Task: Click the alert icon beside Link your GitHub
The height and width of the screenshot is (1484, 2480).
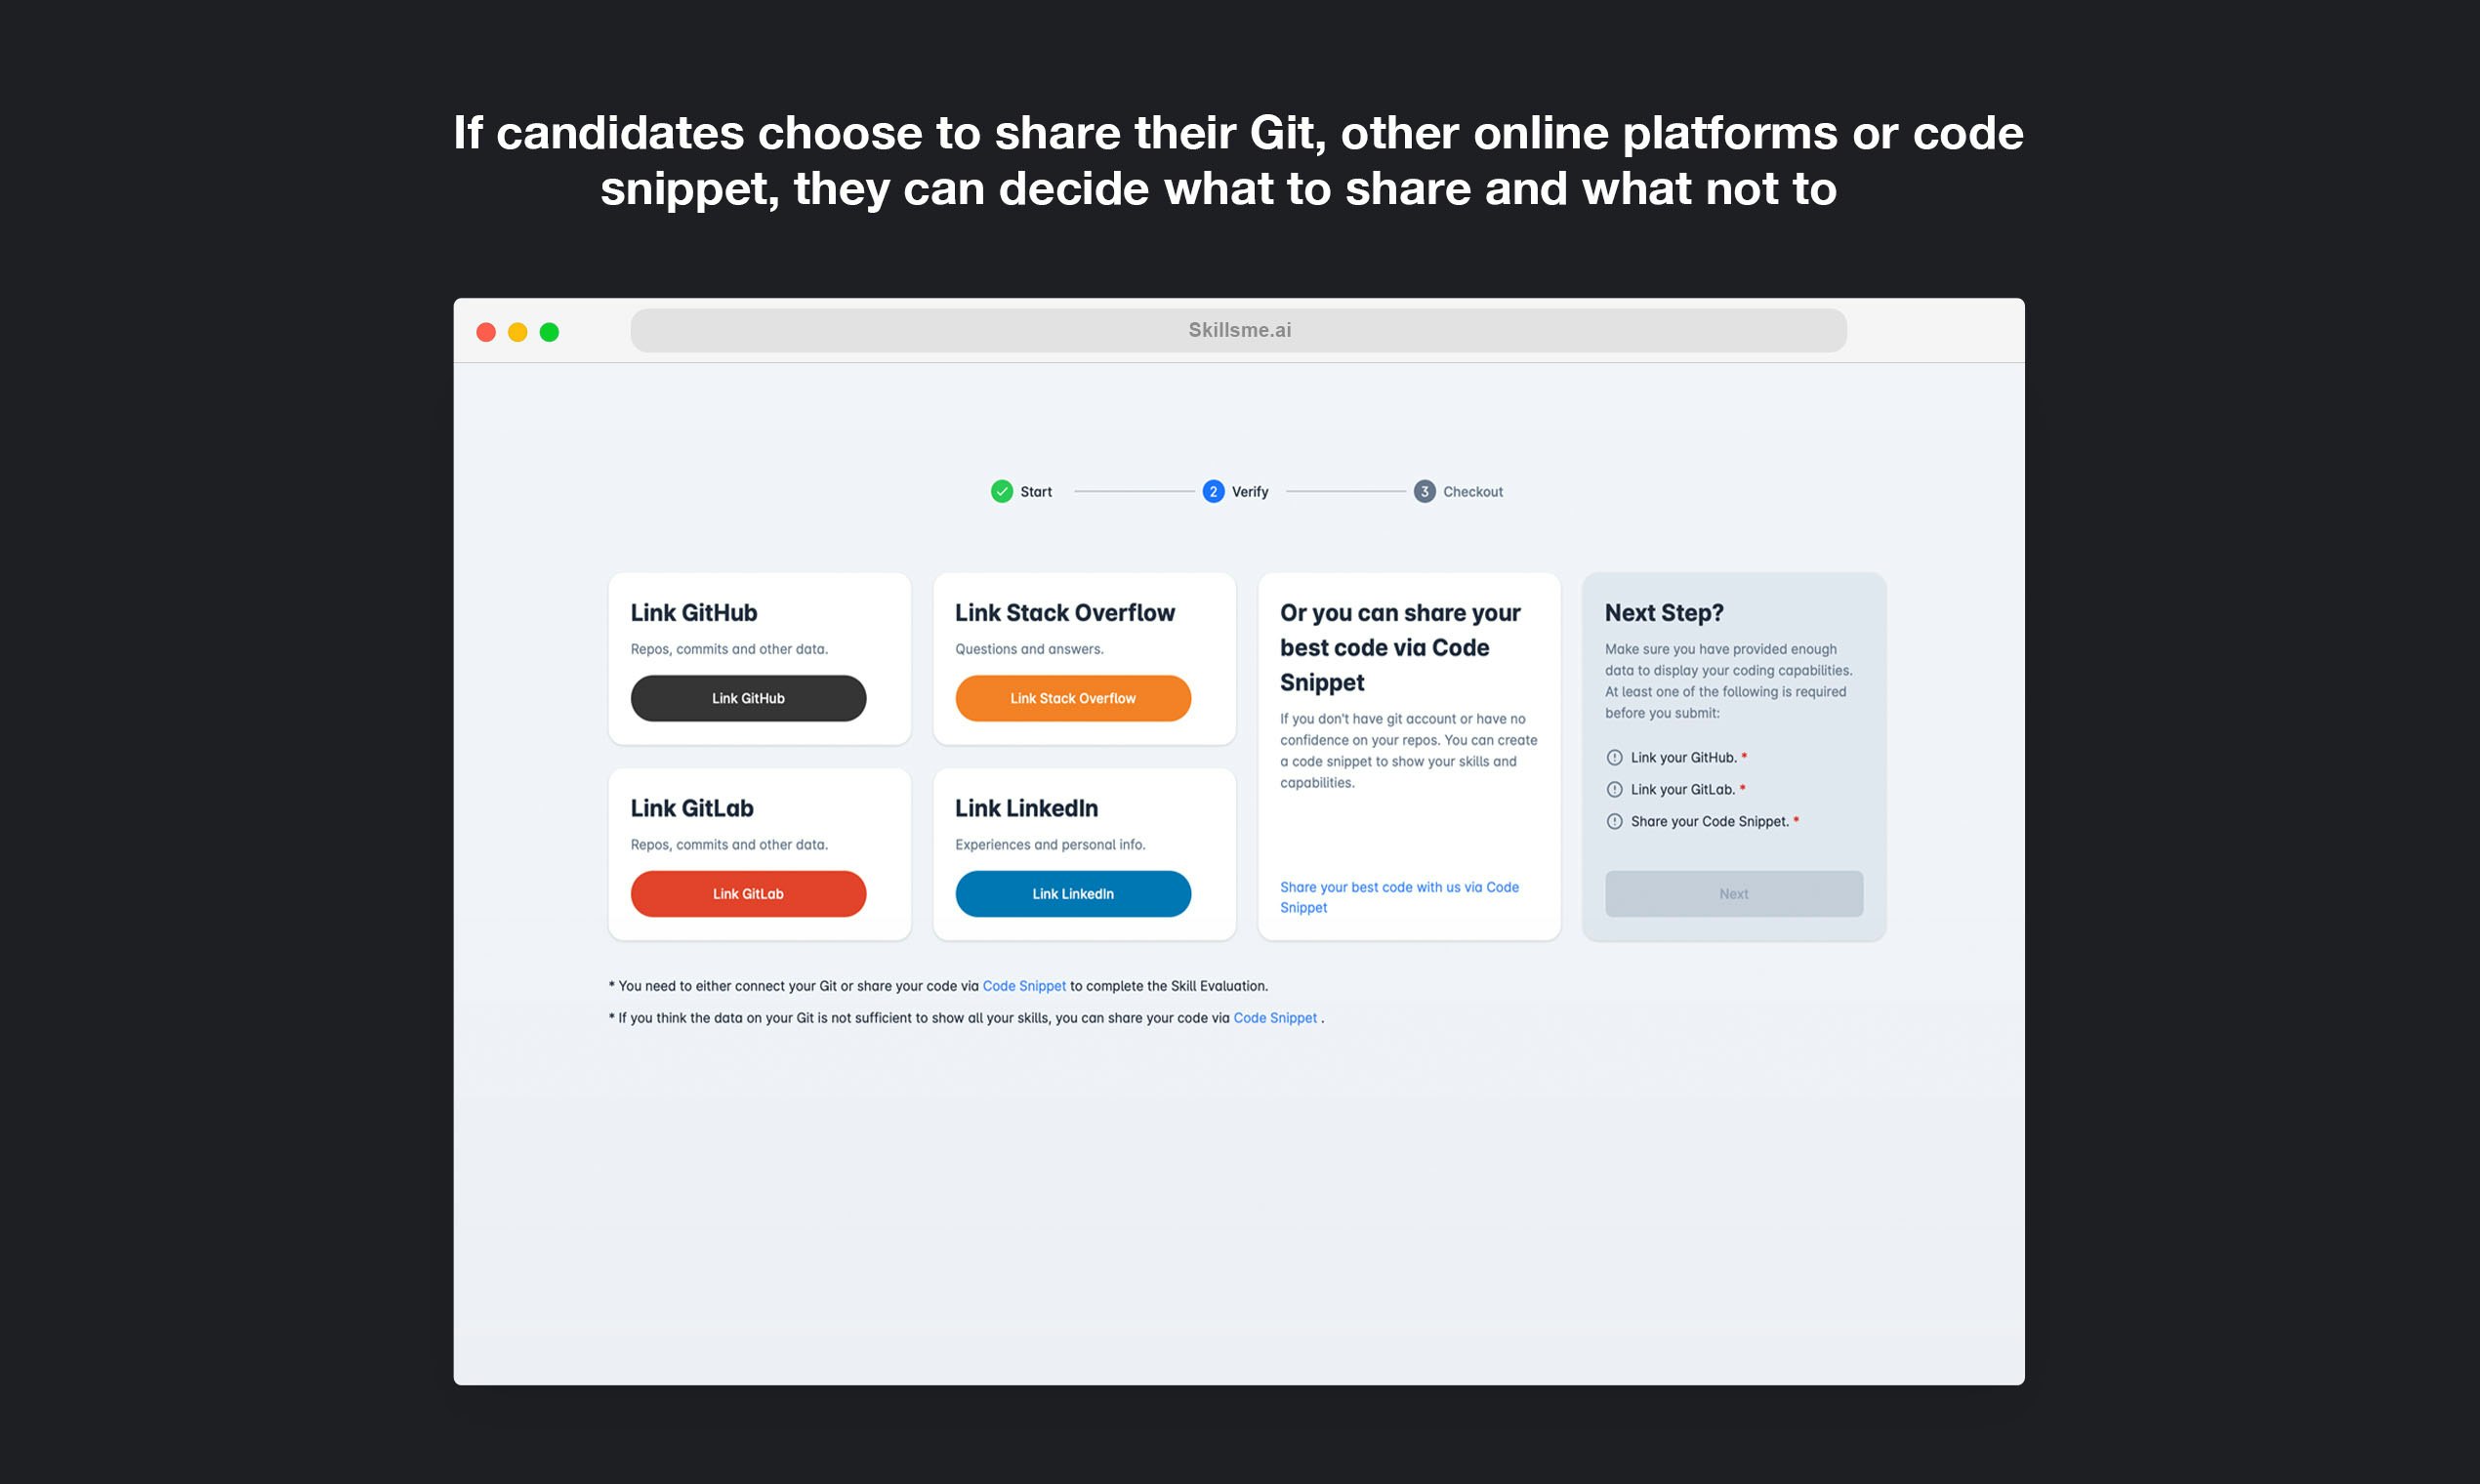Action: (1614, 757)
